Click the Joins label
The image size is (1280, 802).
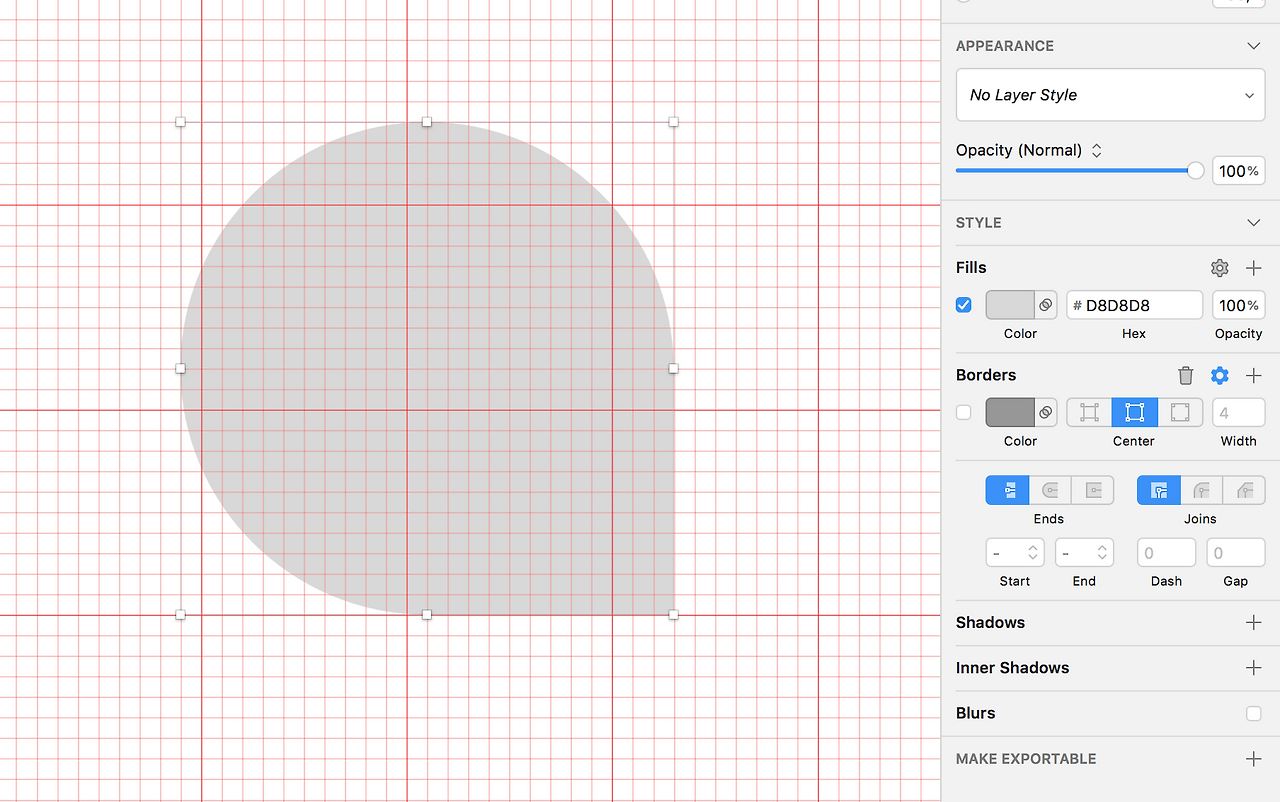[x=1200, y=519]
